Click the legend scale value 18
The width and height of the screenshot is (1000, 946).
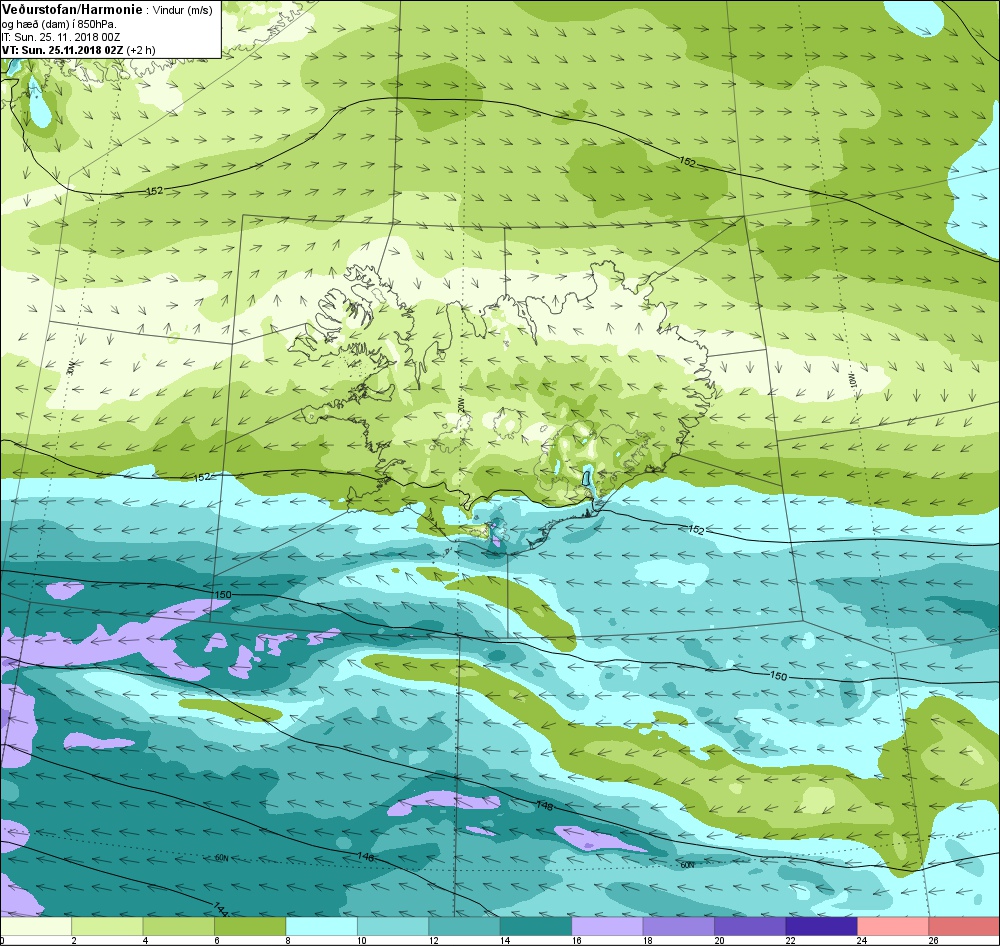point(647,940)
